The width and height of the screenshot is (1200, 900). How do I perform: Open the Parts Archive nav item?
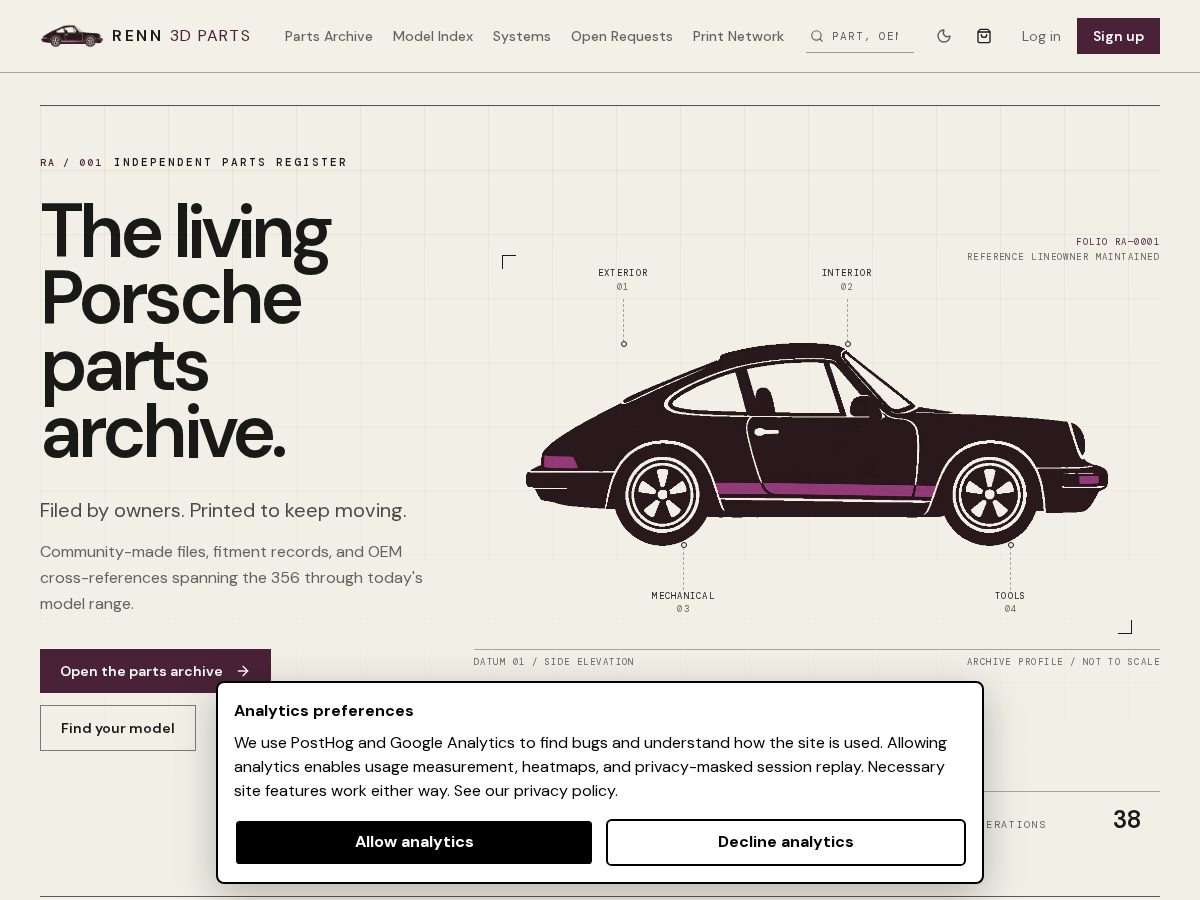tap(329, 36)
